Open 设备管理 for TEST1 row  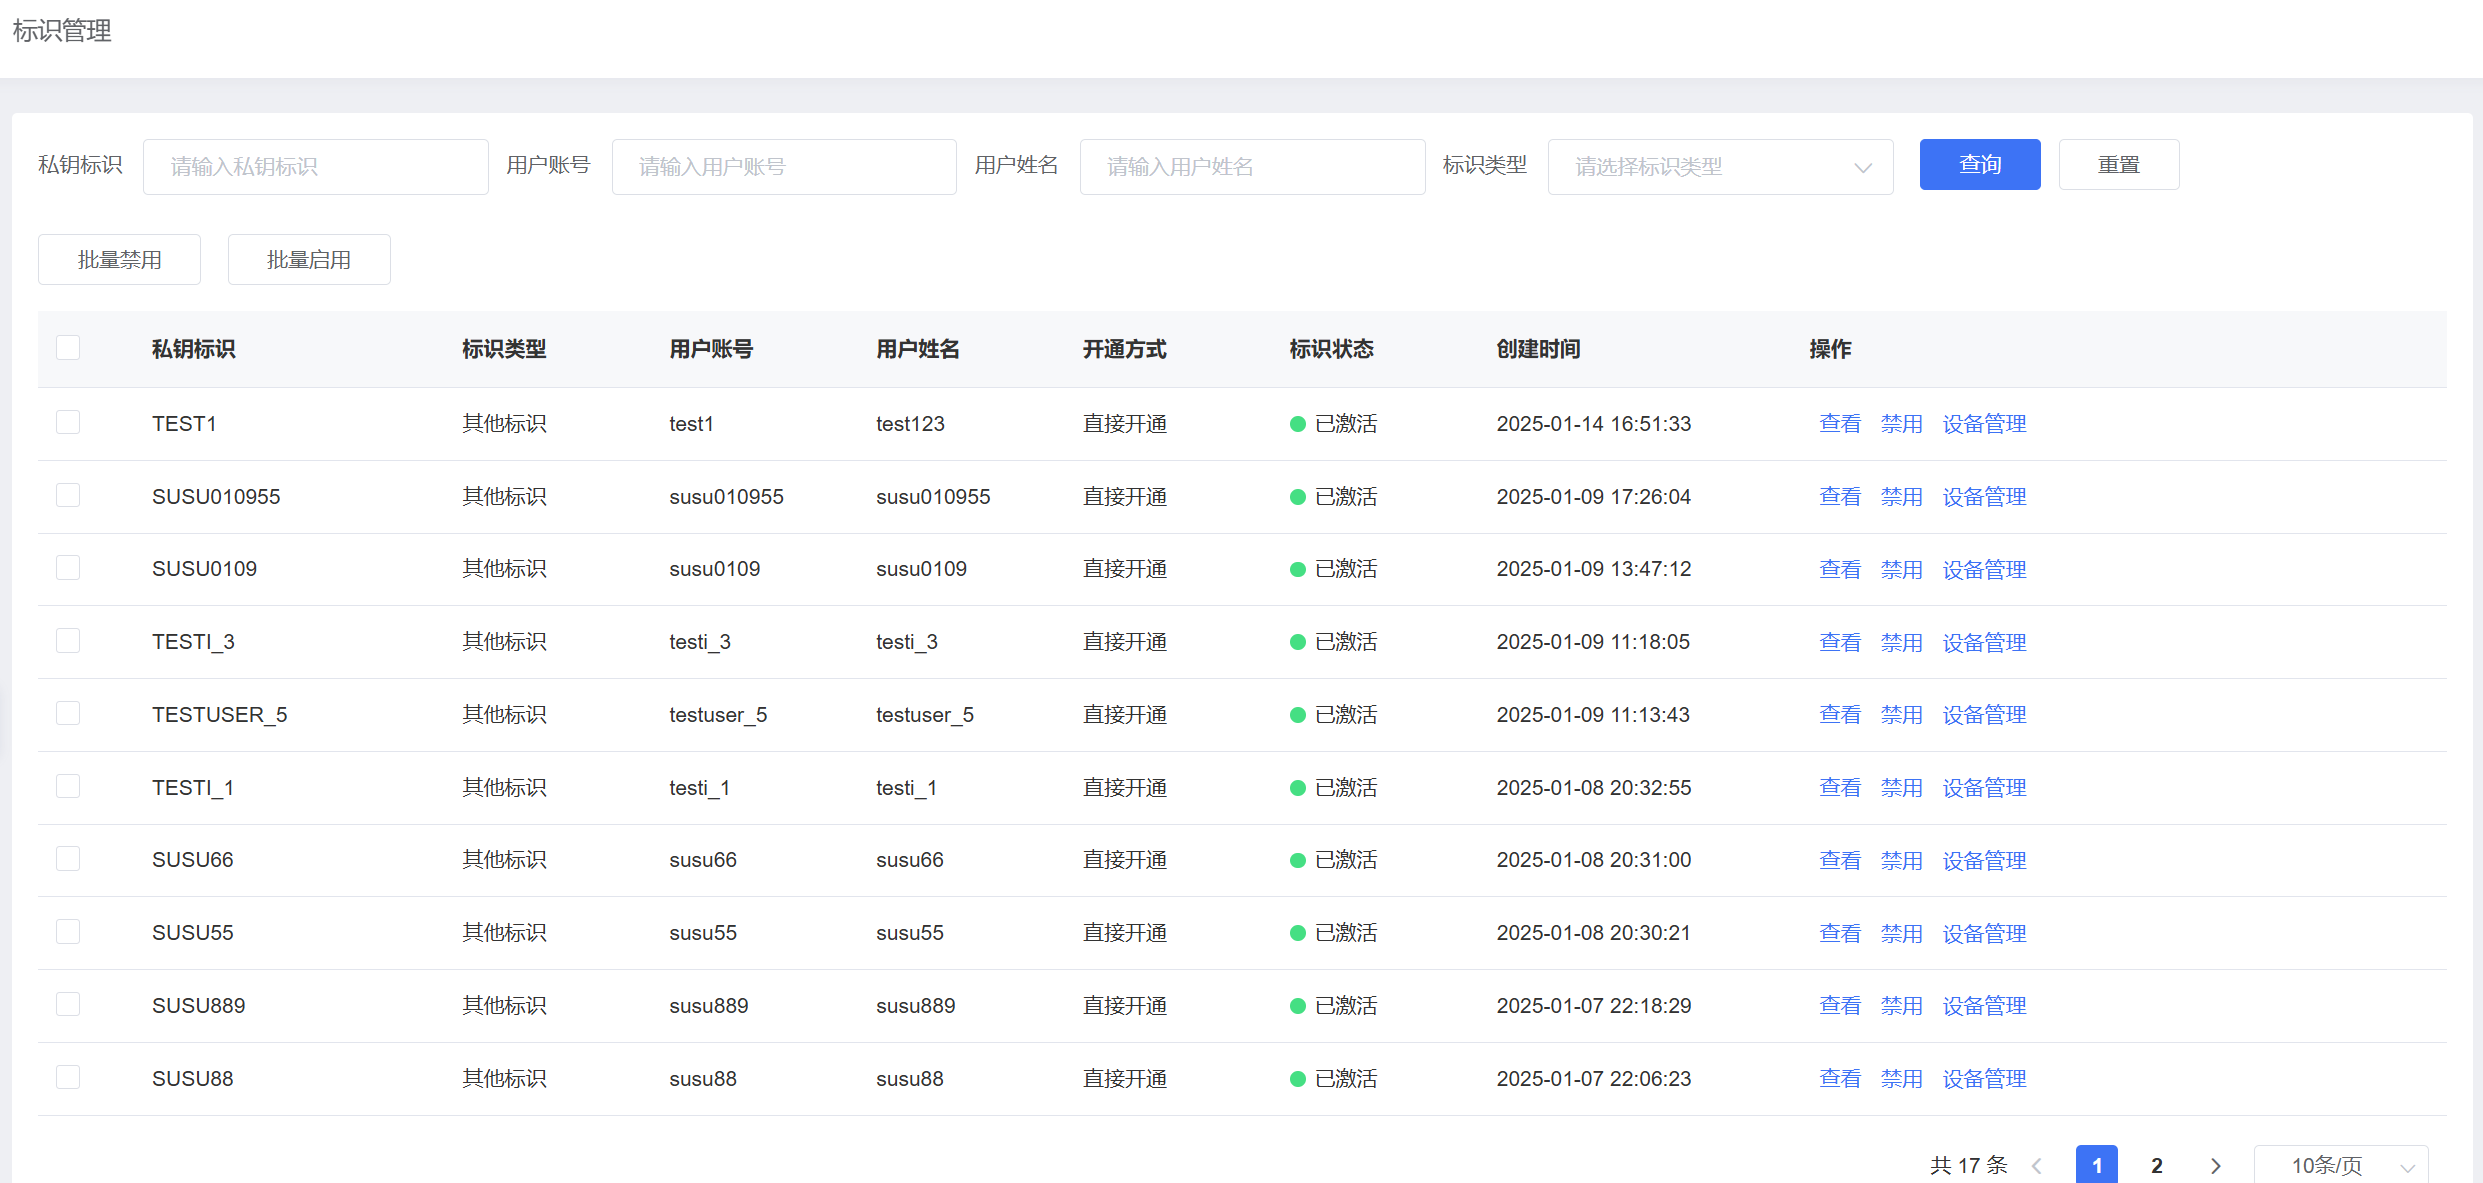[1985, 424]
